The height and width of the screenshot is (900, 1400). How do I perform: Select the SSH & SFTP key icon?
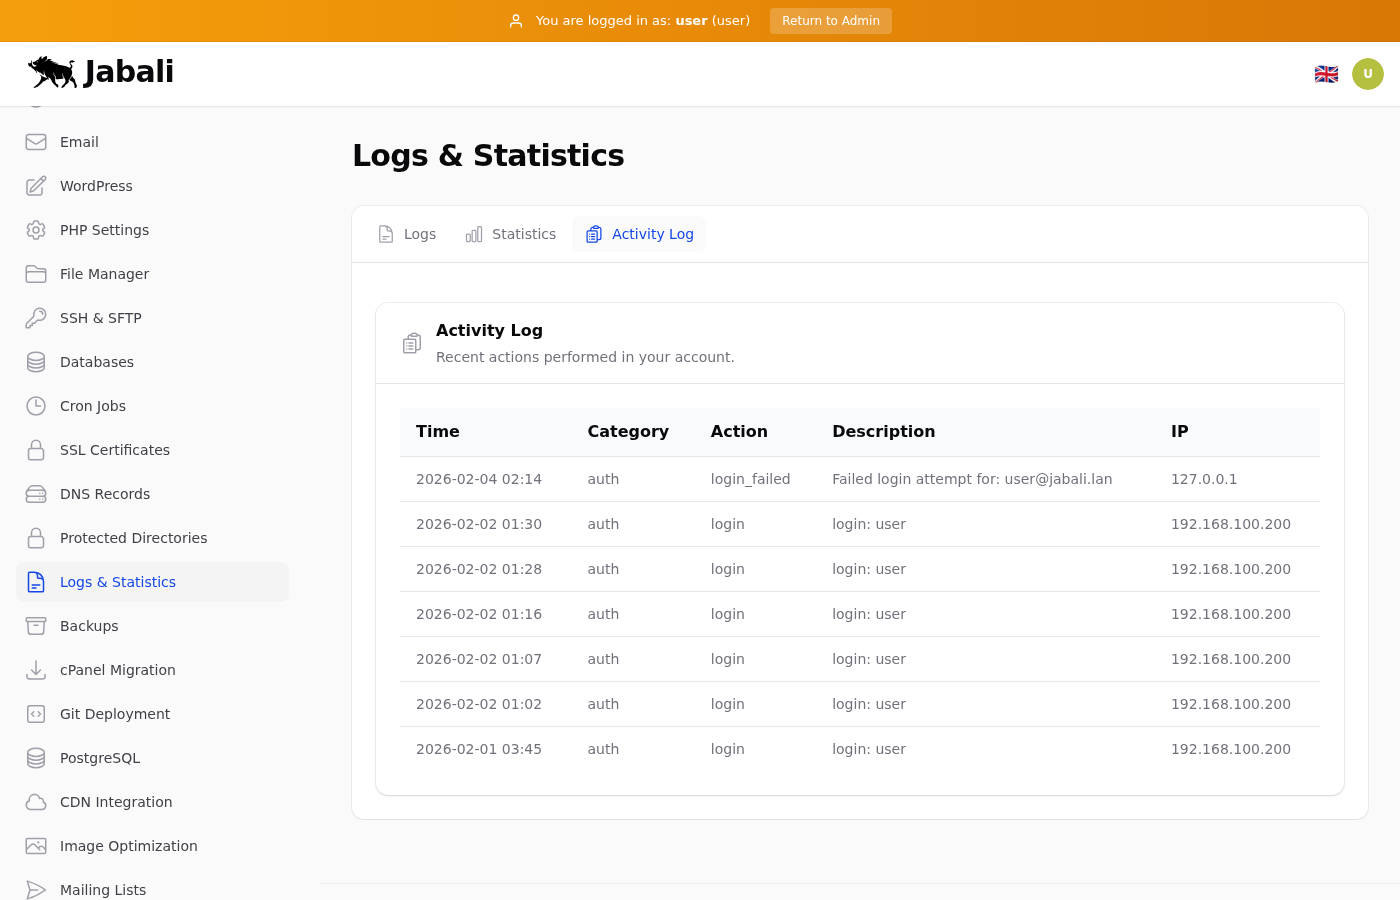point(36,318)
